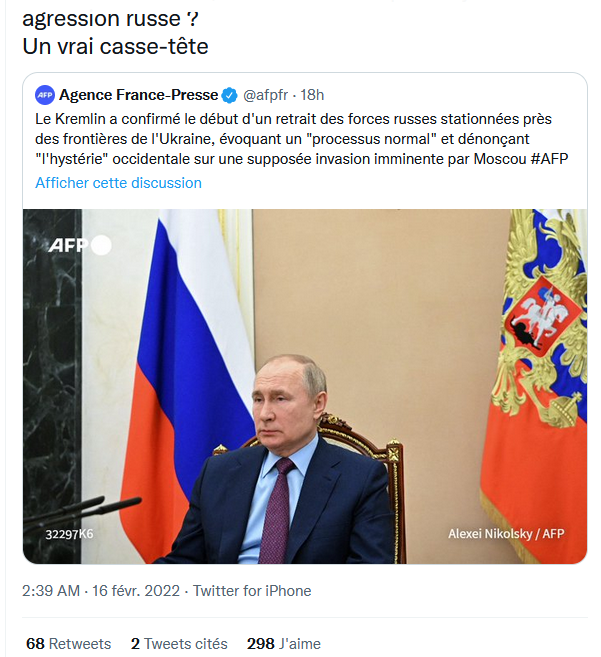Screen dimensions: 601x657
Task: Click the 'Un vrai casse-tête' tweet text
Action: click(x=115, y=47)
